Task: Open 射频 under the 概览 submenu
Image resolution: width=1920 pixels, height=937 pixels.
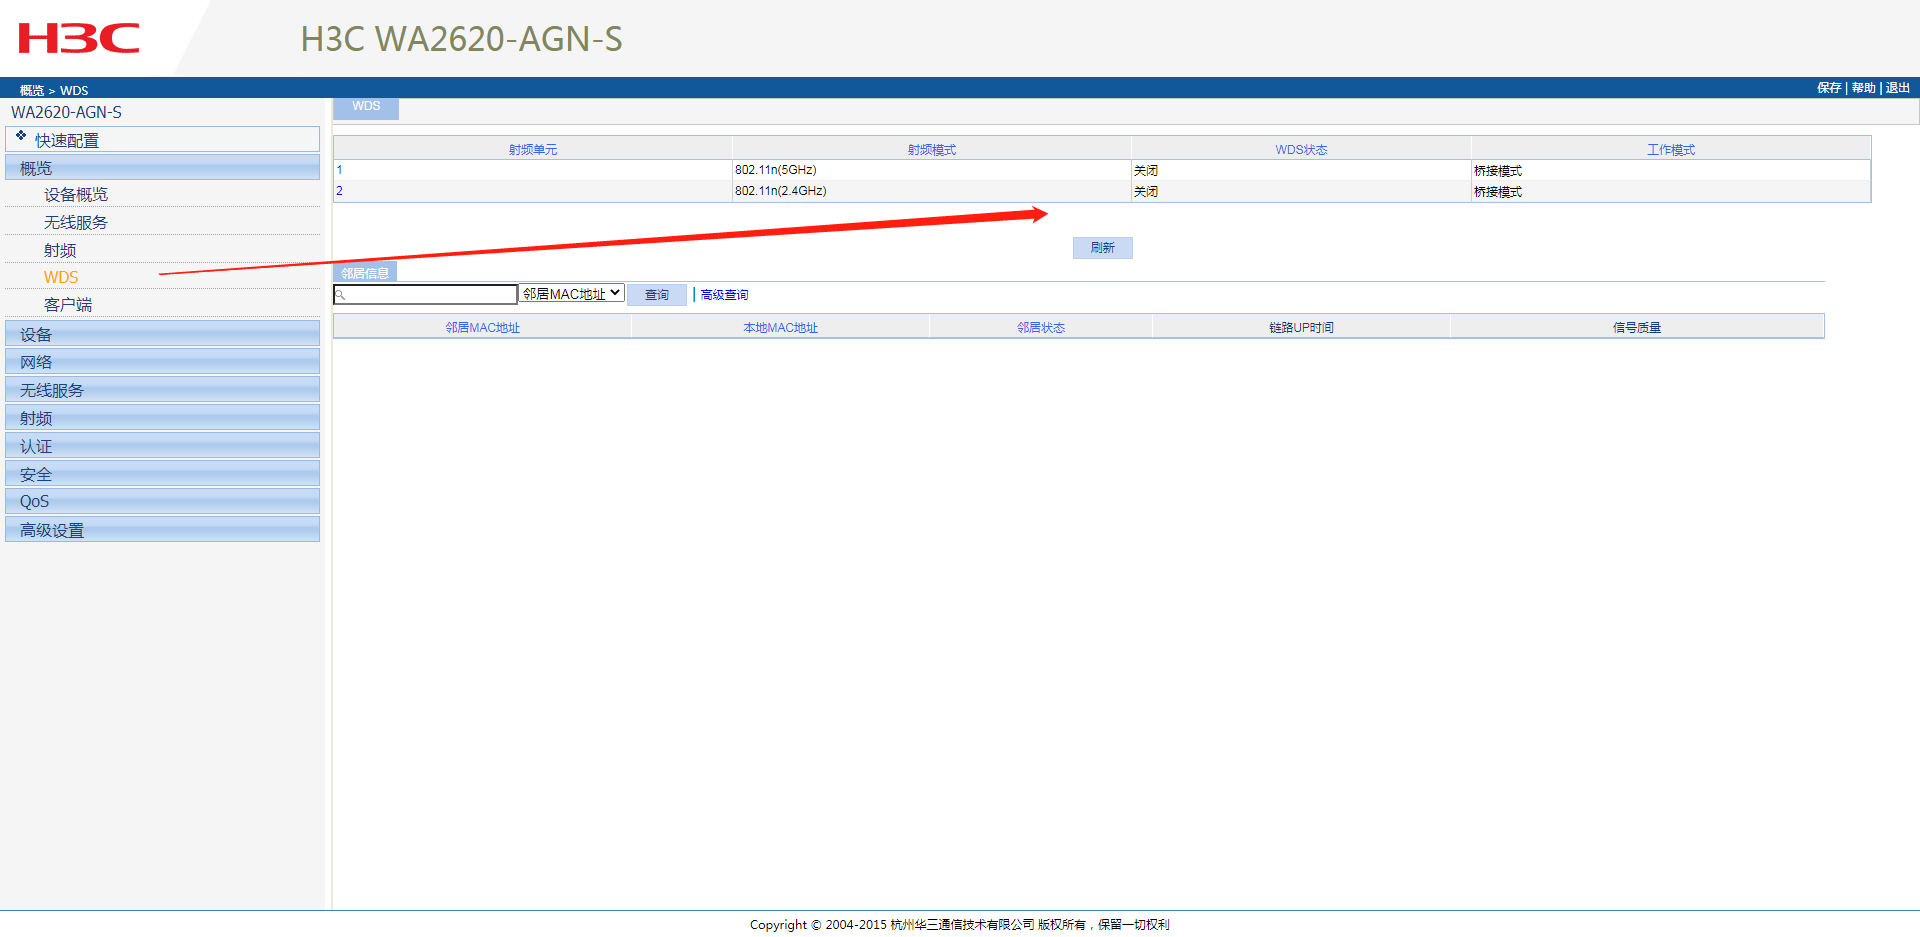Action: pyautogui.click(x=60, y=251)
